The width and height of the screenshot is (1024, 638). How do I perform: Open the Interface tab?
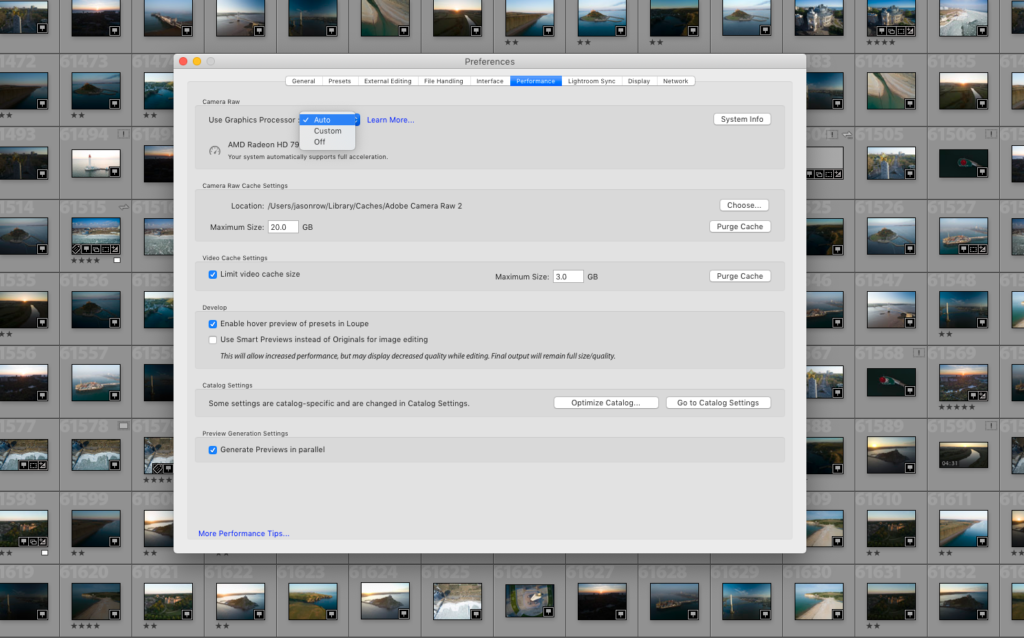coord(490,81)
